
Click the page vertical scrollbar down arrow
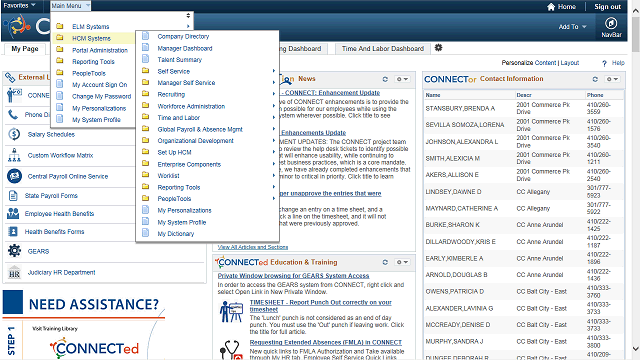(x=636, y=349)
